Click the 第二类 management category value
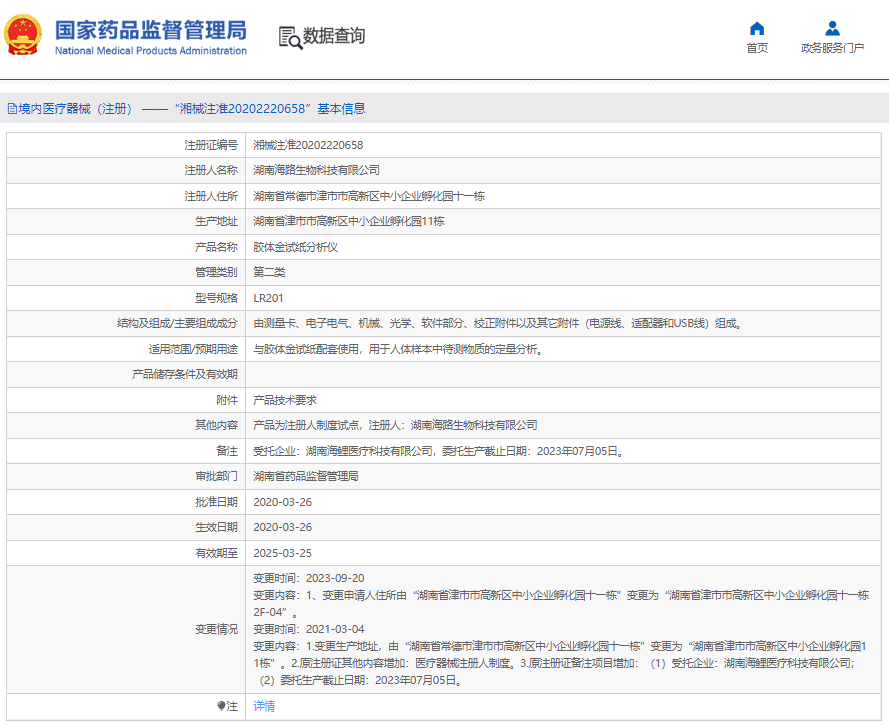 269,272
